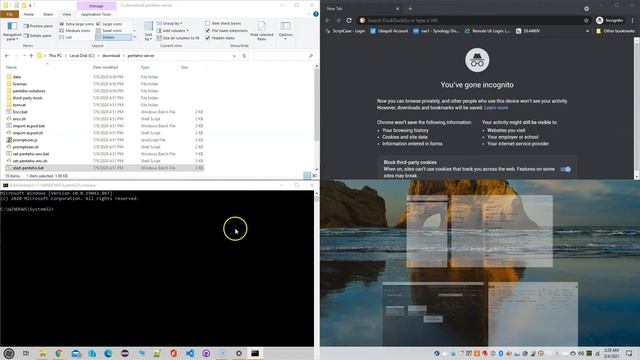Open the Synology bookmark
The image size is (640, 360).
click(436, 31)
